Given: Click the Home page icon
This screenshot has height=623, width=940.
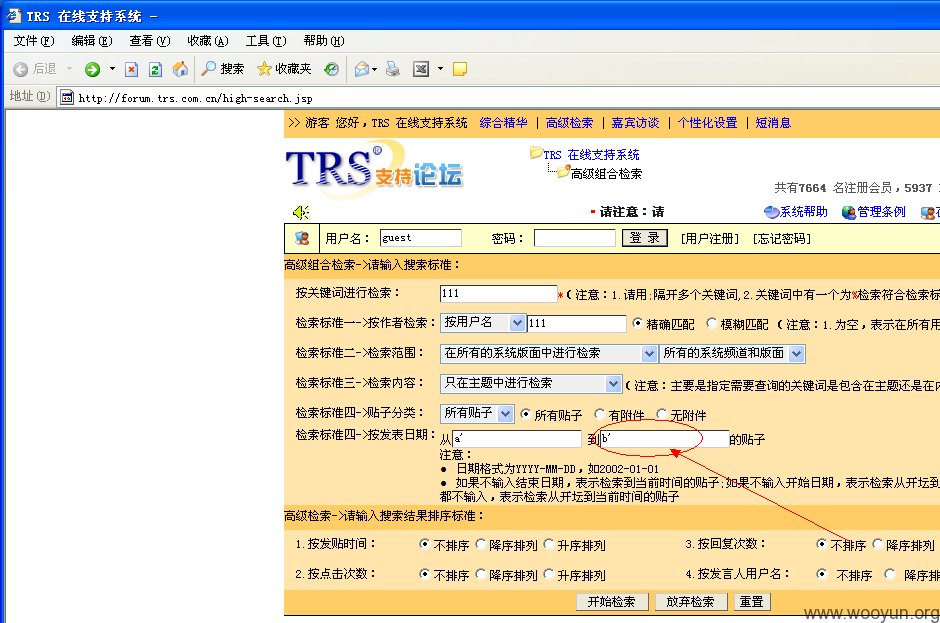Looking at the screenshot, I should (180, 69).
